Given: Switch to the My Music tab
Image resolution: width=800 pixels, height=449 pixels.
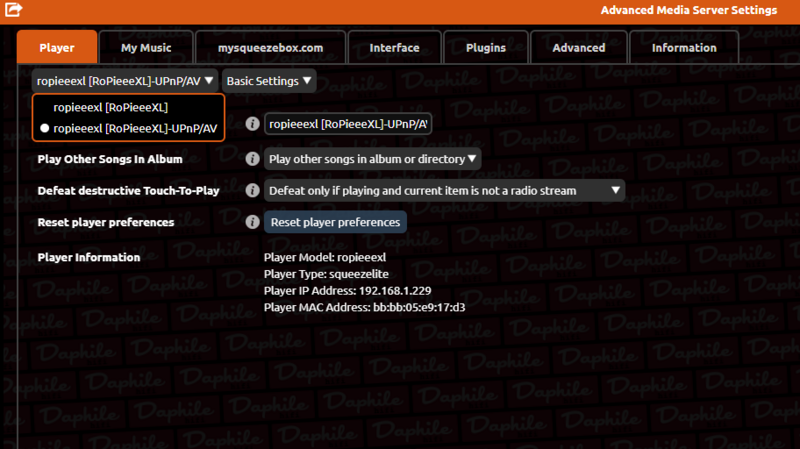Looking at the screenshot, I should [146, 48].
